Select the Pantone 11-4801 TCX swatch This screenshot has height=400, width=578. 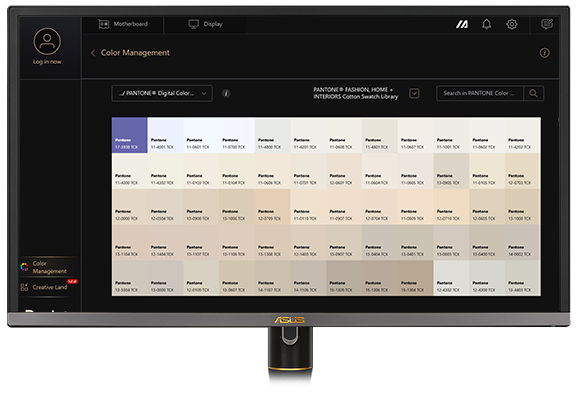coord(380,135)
